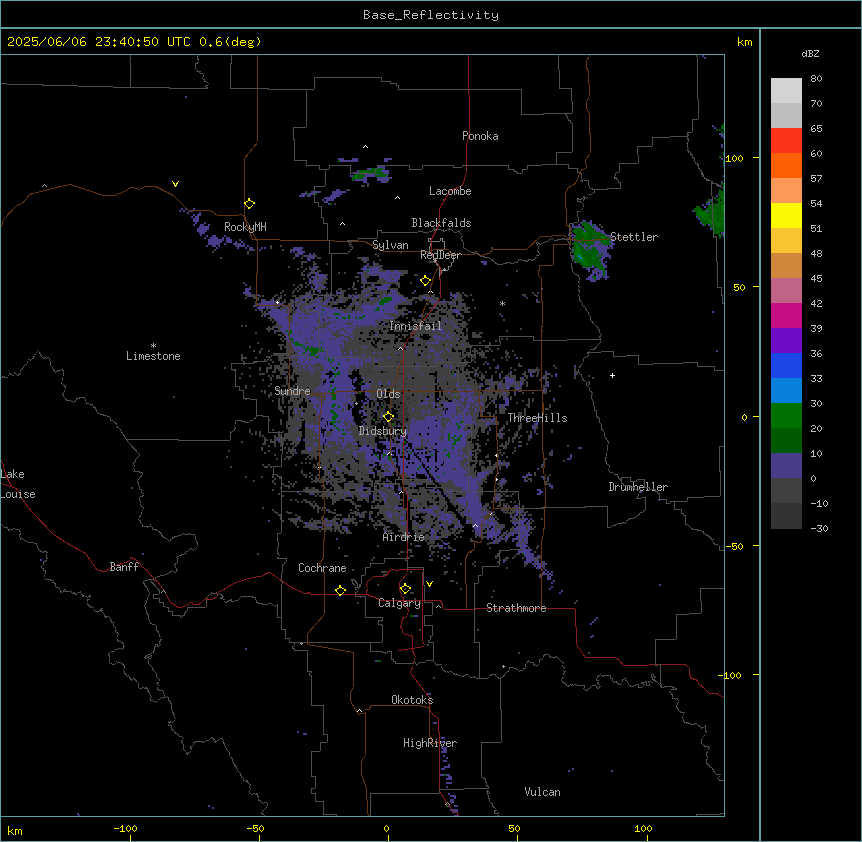
Task: Click the yellow diamond marker near RockyMH
Action: 249,204
